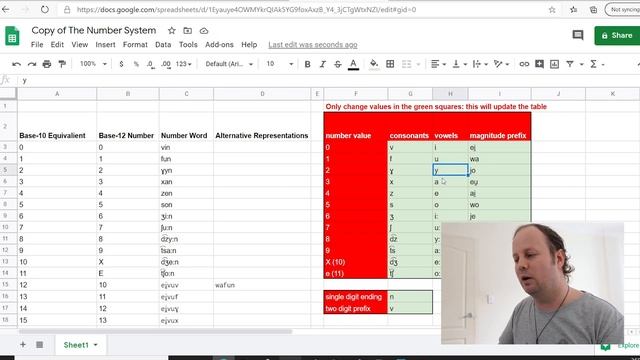The width and height of the screenshot is (640, 360).
Task: Toggle strikethrough formatting
Action: pos(338,64)
